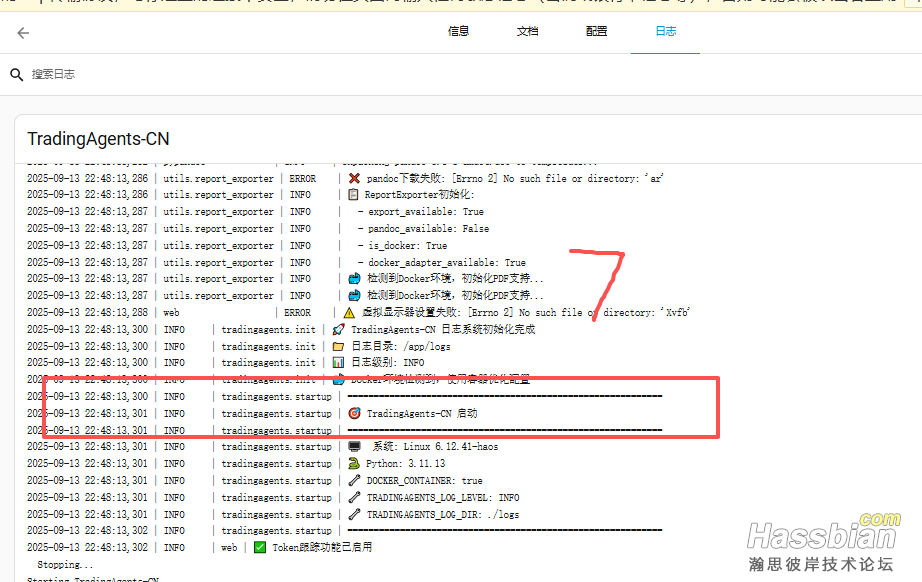This screenshot has width=922, height=582.
Task: Click the 'Stopping...' log line
Action: (x=65, y=565)
